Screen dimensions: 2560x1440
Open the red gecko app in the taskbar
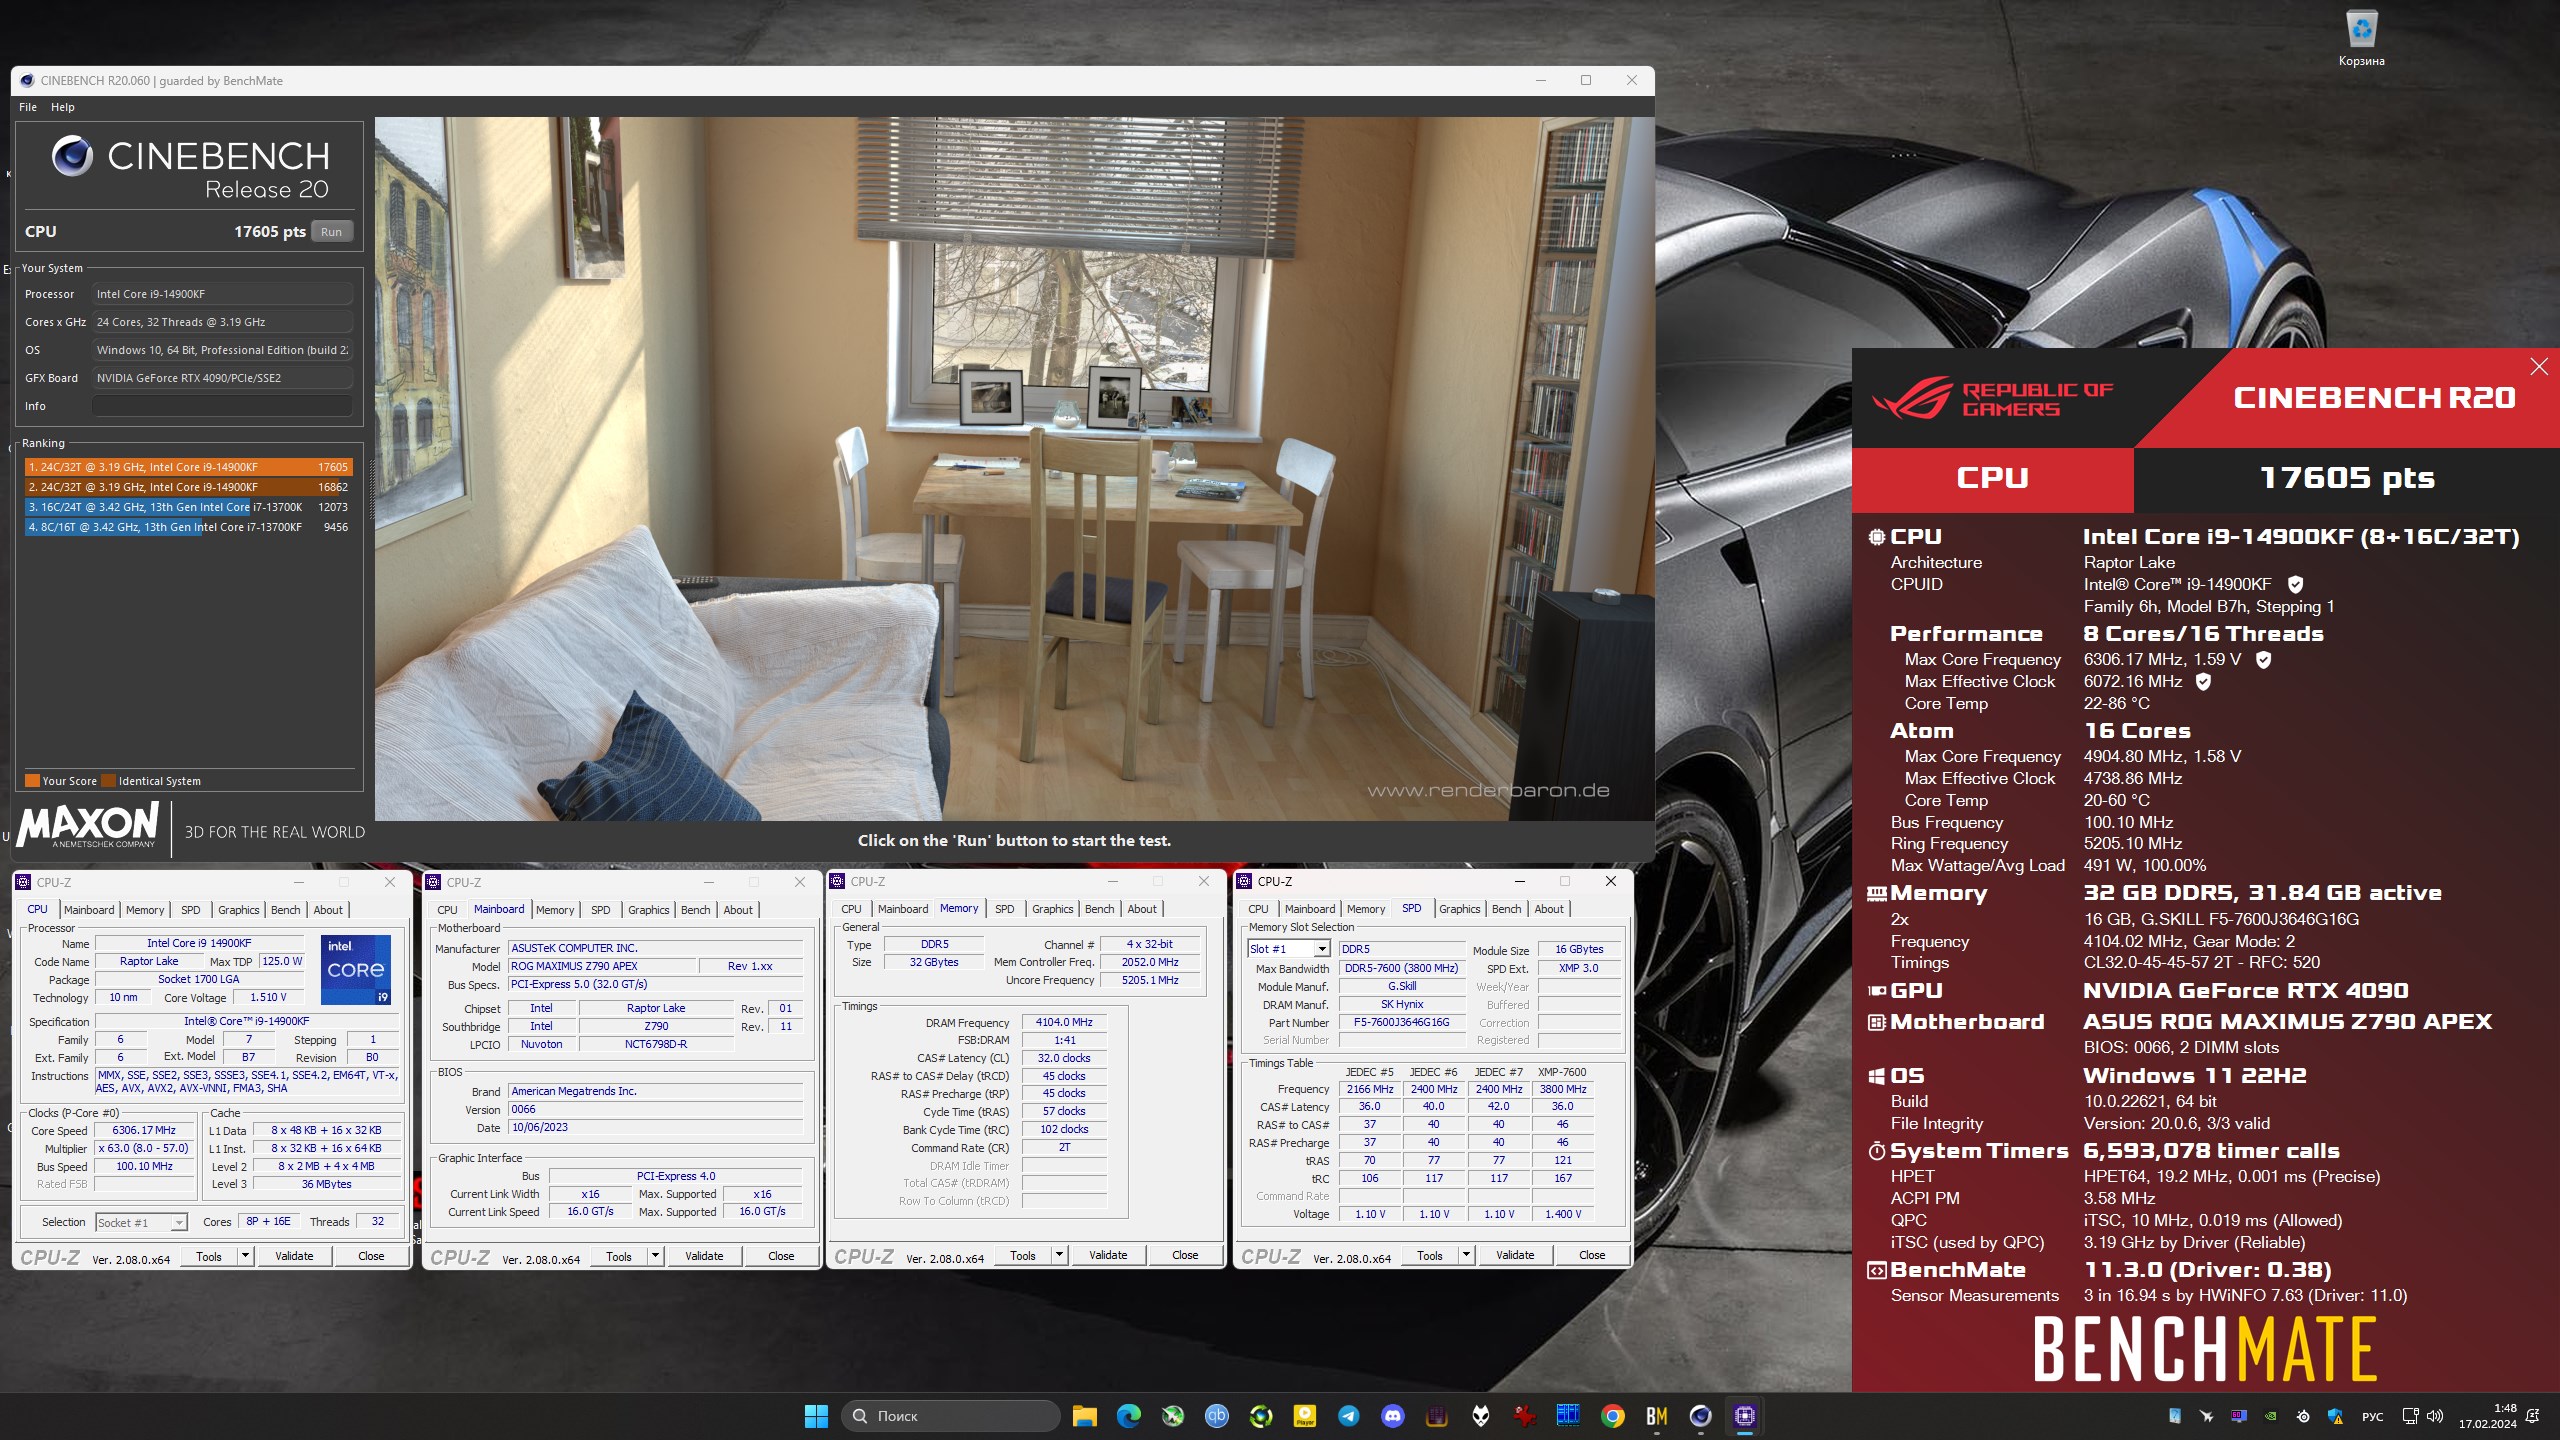(x=1524, y=1416)
